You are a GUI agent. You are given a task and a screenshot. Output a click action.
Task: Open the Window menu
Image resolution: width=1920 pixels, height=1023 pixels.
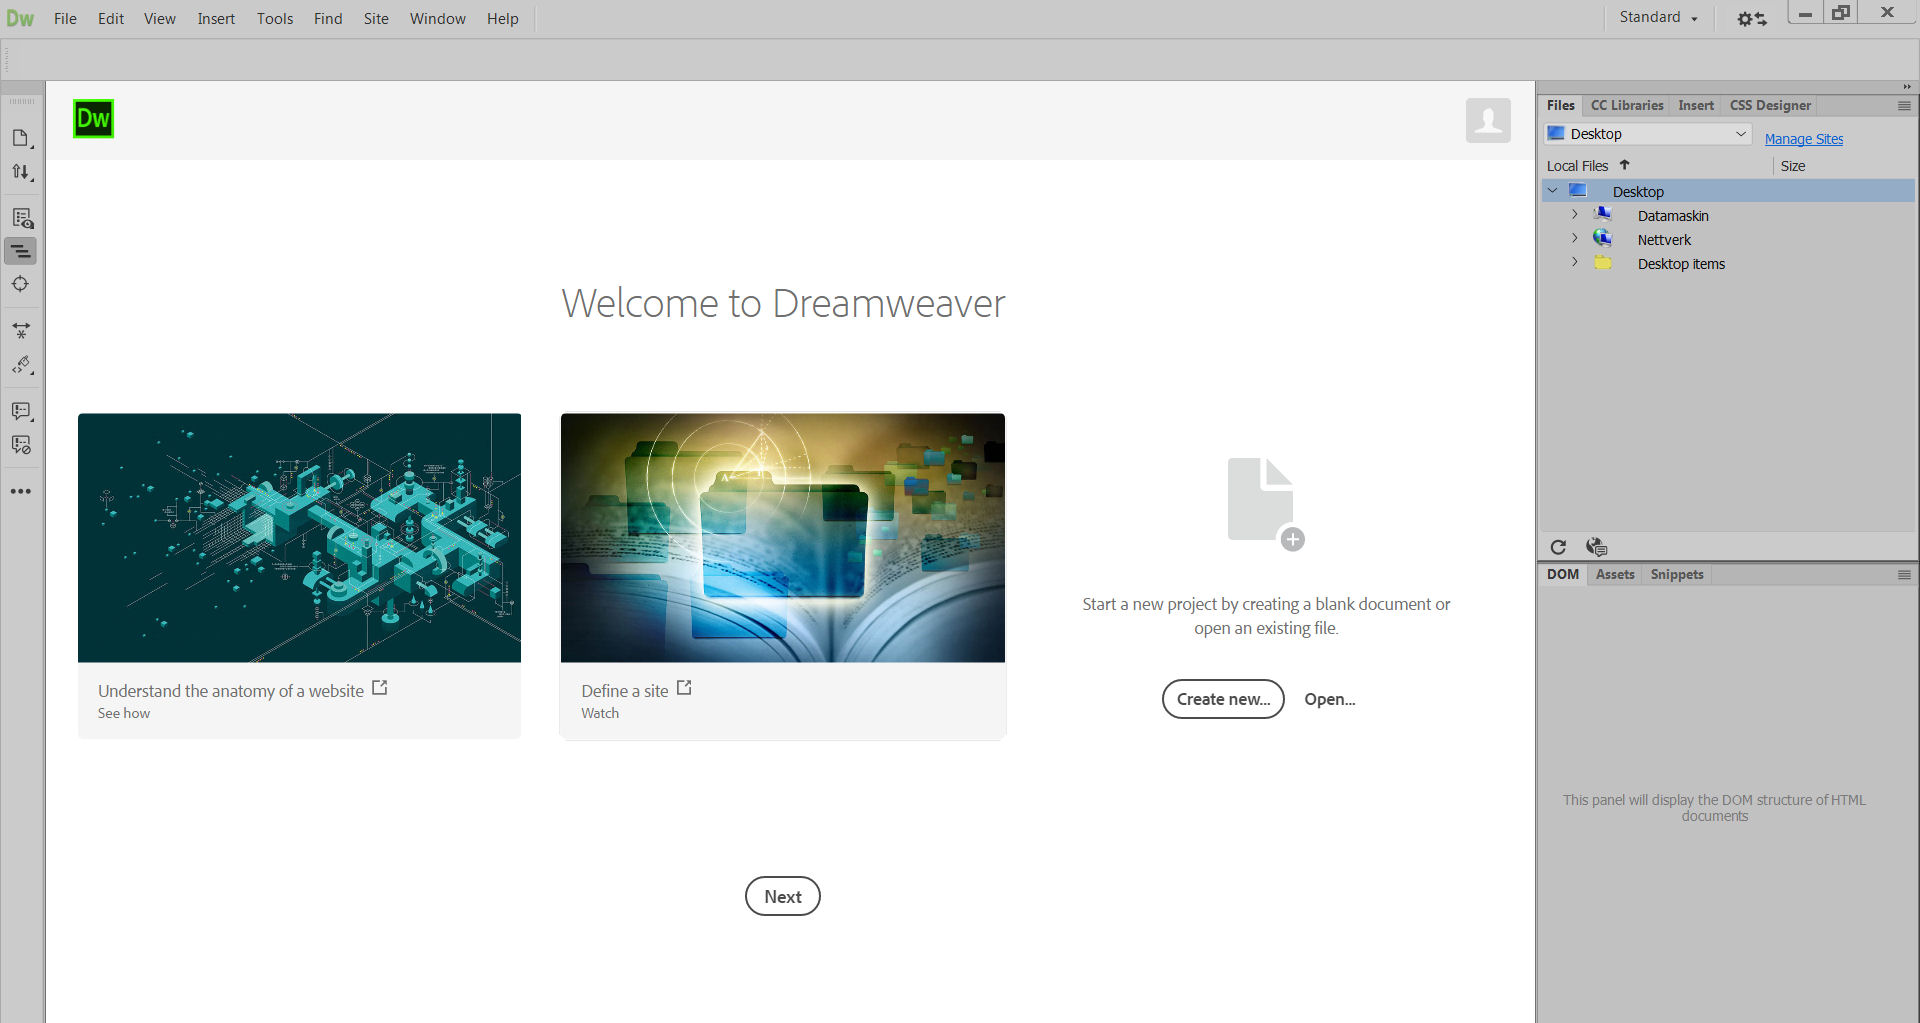pyautogui.click(x=438, y=18)
